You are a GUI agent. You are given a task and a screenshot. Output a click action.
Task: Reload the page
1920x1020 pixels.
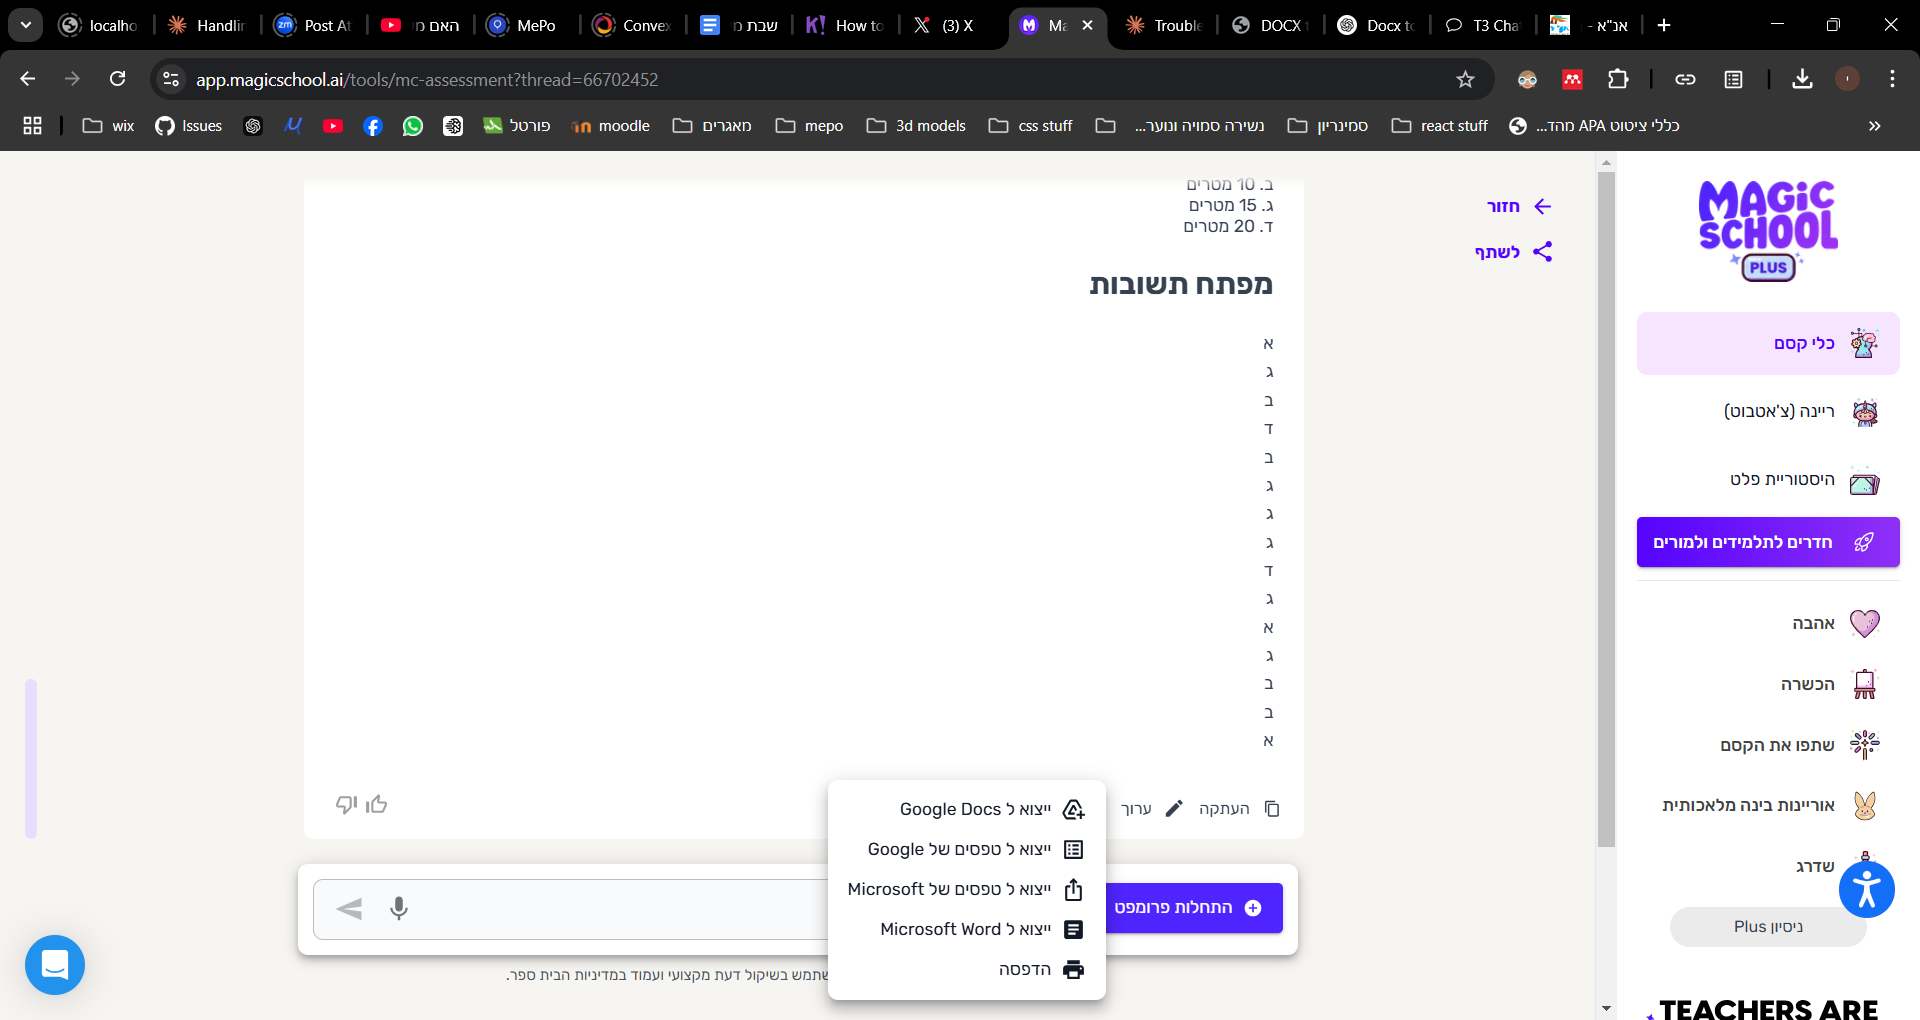point(117,79)
